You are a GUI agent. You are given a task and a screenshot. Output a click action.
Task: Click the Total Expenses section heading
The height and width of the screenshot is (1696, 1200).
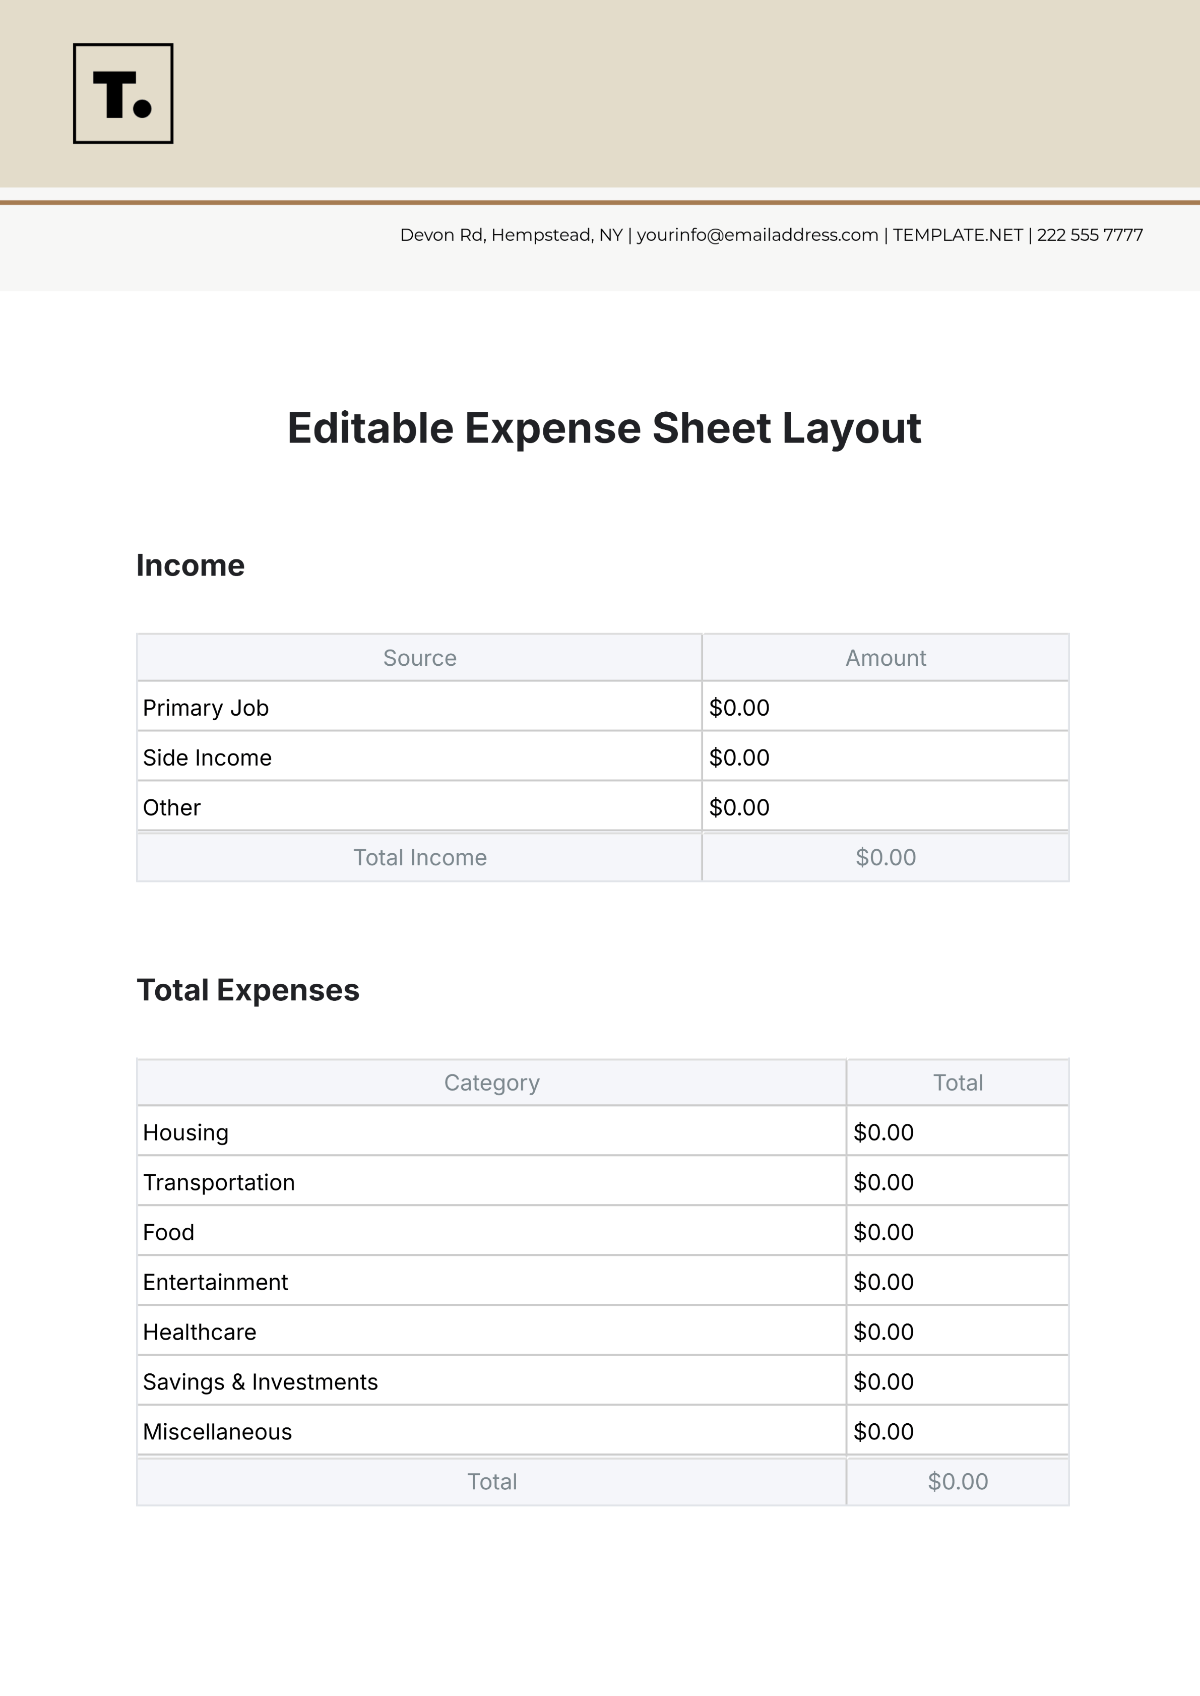click(x=248, y=990)
